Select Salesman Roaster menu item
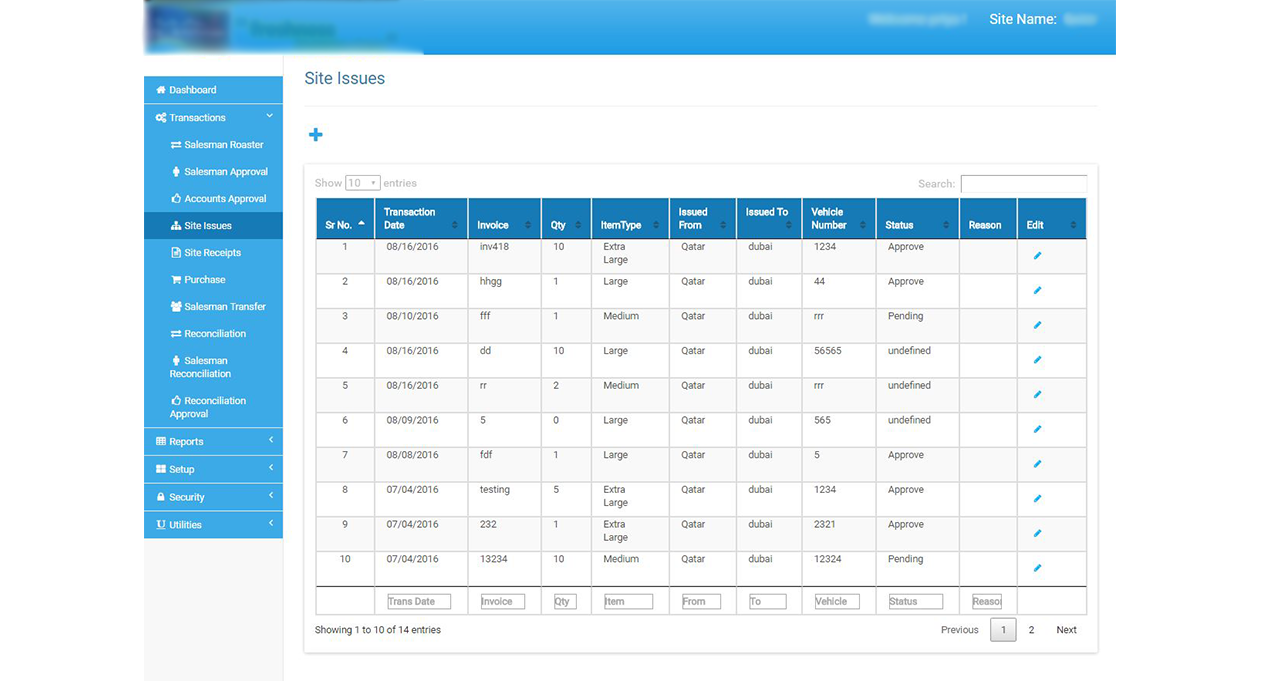Image resolution: width=1261 pixels, height=681 pixels. click(223, 145)
